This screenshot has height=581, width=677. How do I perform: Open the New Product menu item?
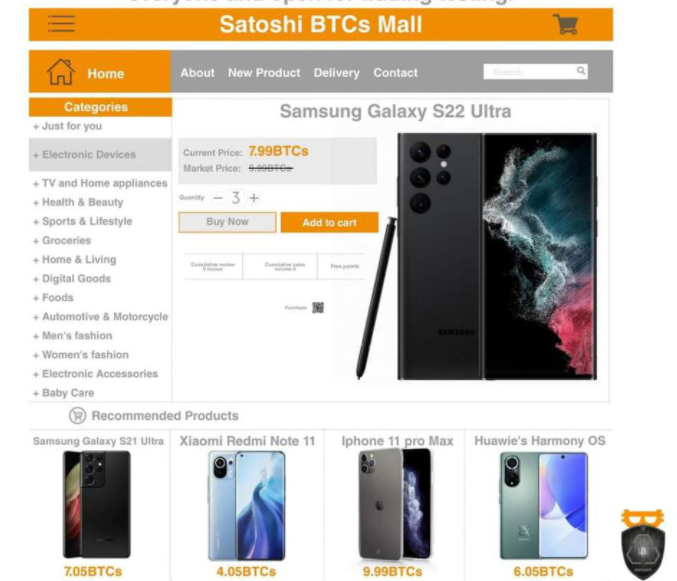pos(264,73)
